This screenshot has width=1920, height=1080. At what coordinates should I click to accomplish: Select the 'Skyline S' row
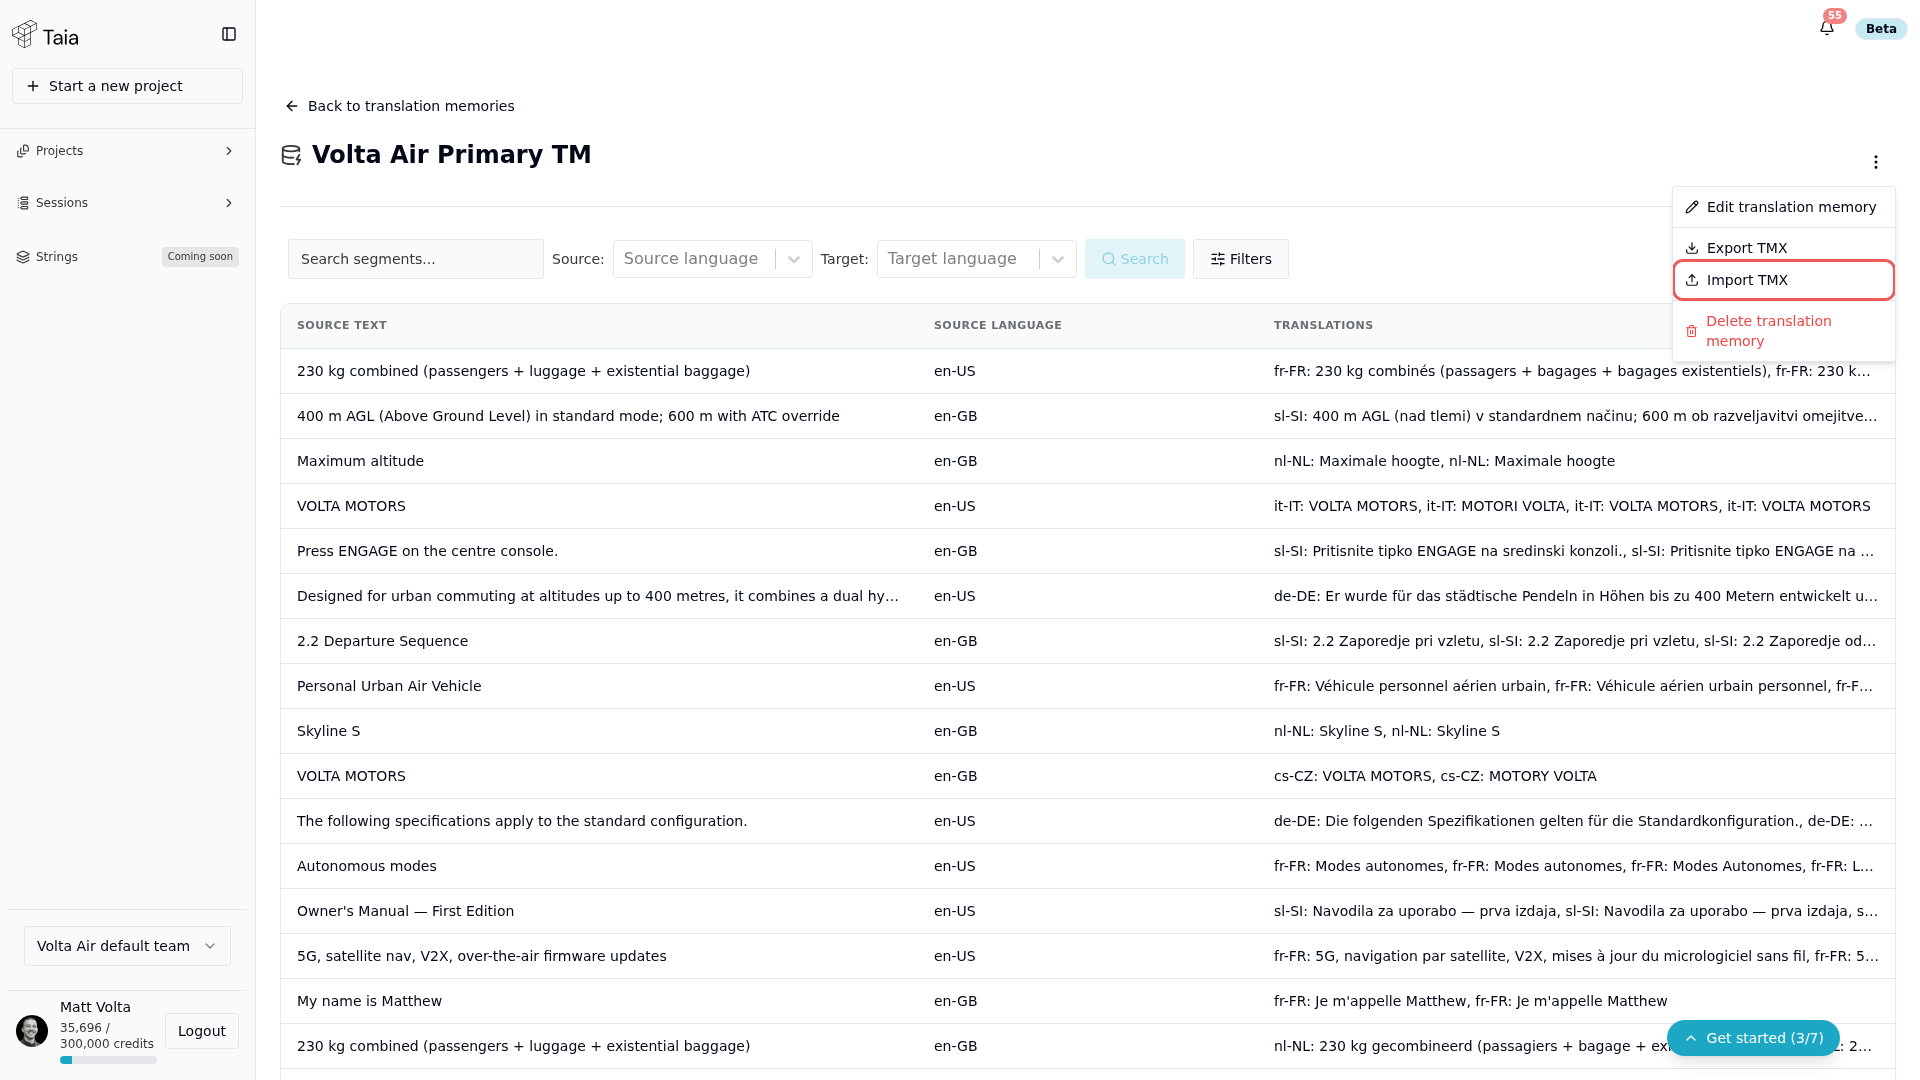click(x=1087, y=731)
